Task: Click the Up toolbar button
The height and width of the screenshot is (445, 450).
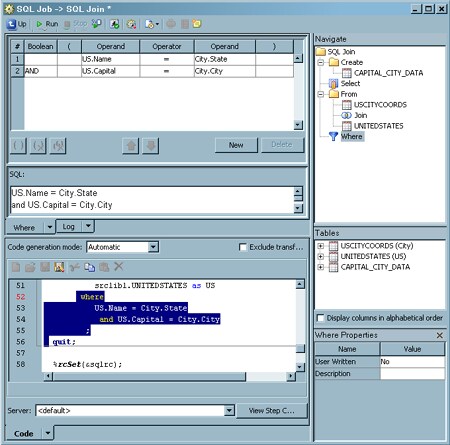Action: tap(17, 24)
